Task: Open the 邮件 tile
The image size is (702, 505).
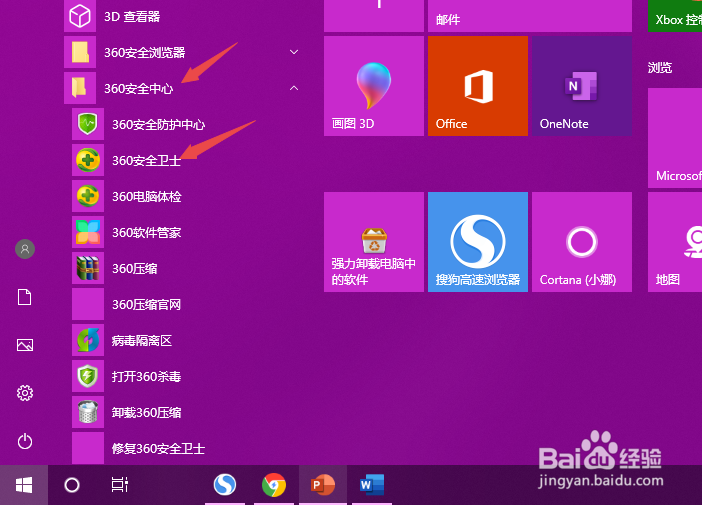Action: [x=530, y=16]
